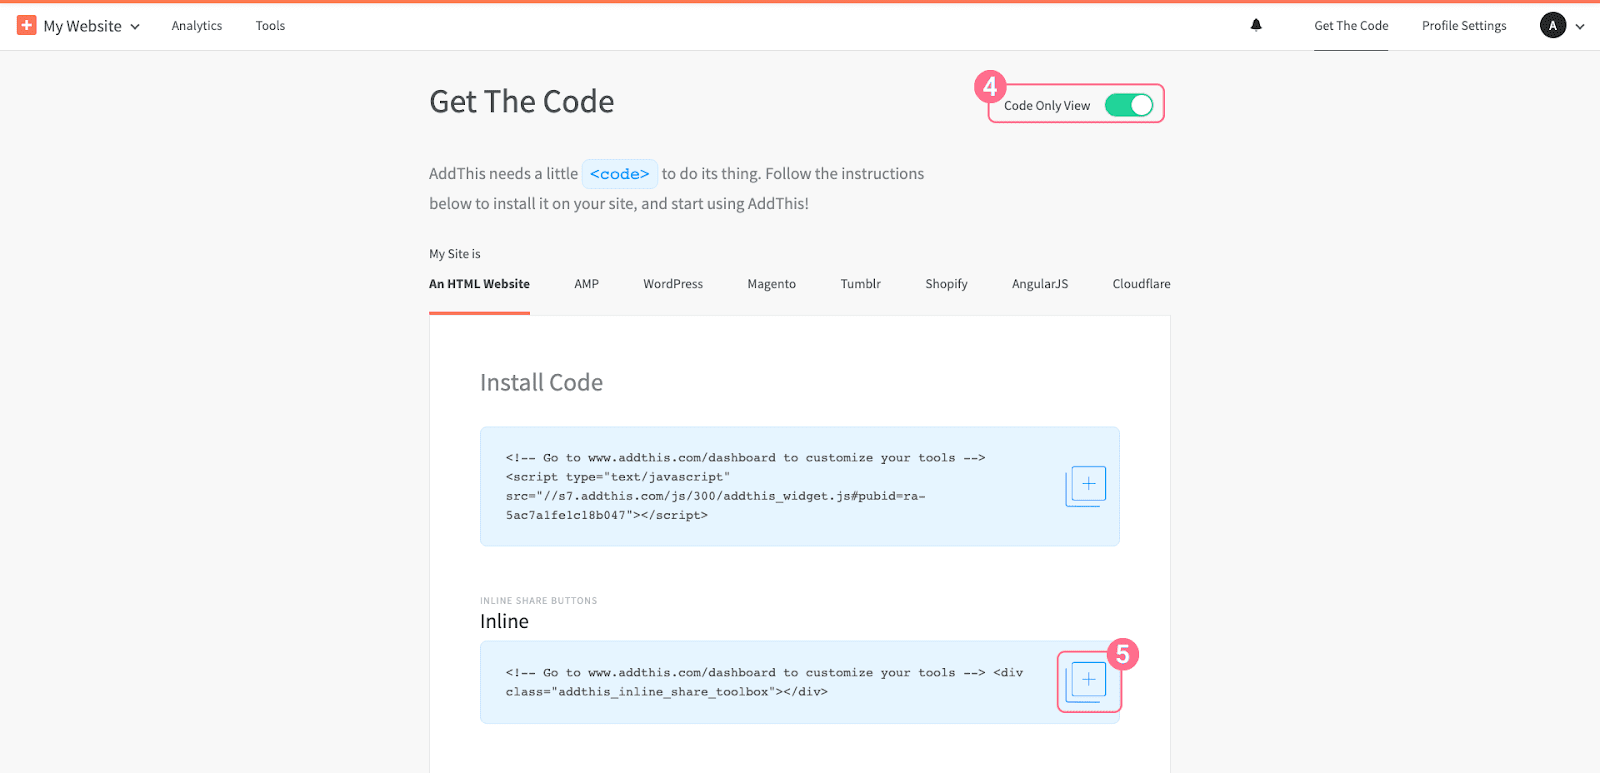
Task: Toggle the Code Only View switch
Action: (1129, 105)
